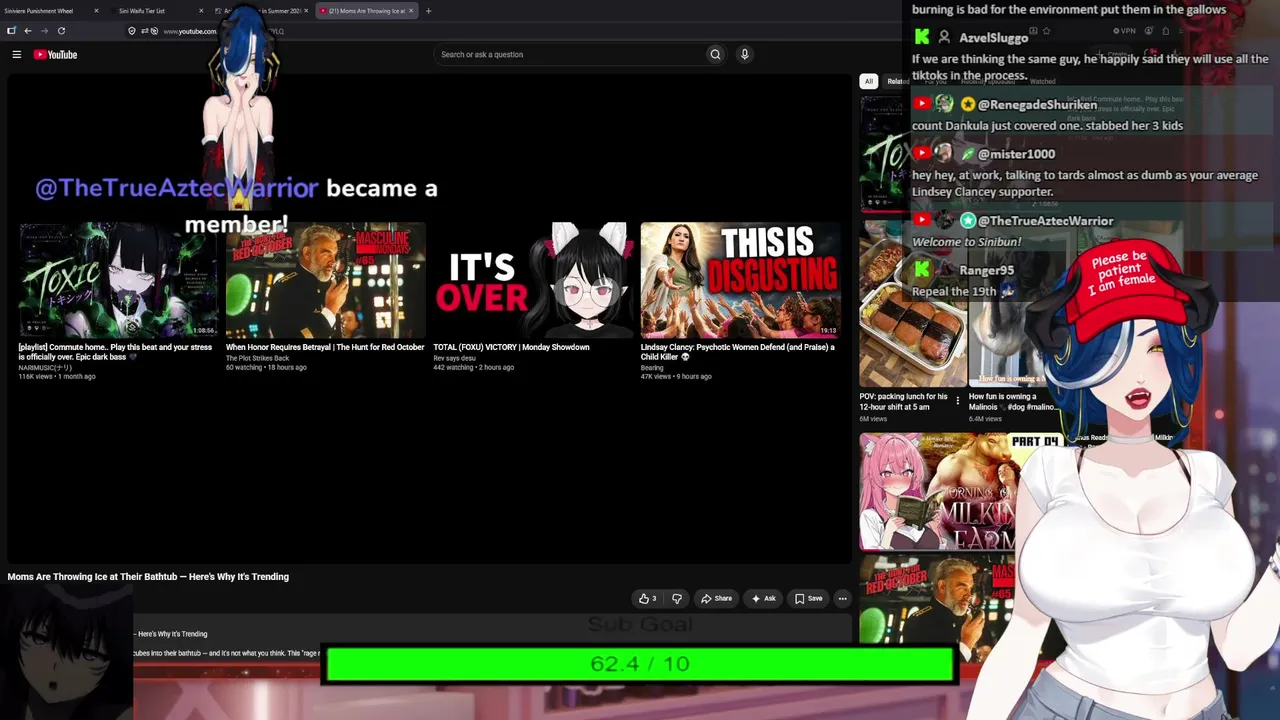Open the packing lunch sidebar thumbnail
This screenshot has width=1280, height=720.
point(913,303)
